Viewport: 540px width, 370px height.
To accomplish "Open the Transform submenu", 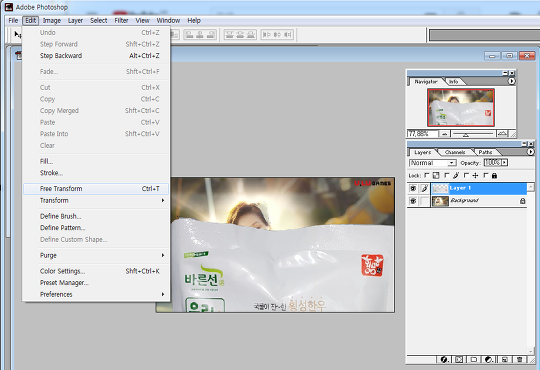I will point(96,201).
